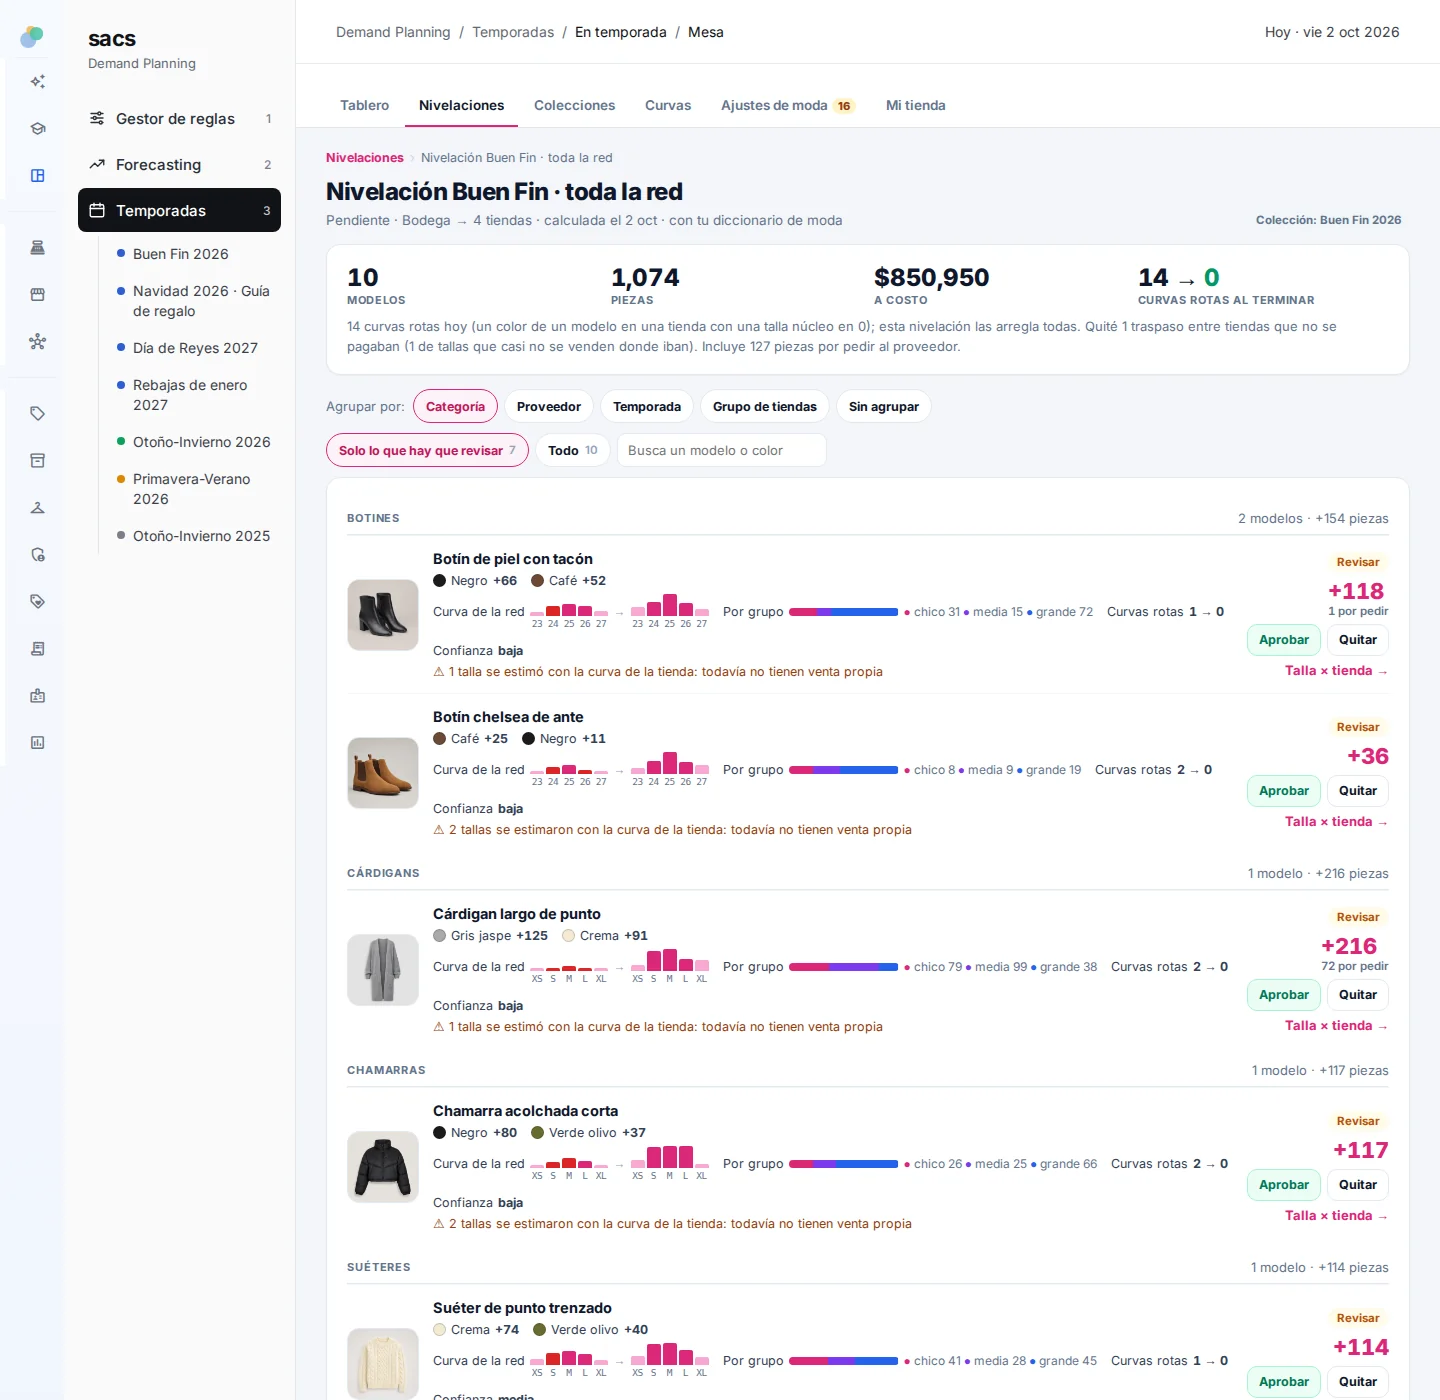Open Navidad 2026 · Guía de regalo season
This screenshot has height=1400, width=1440.
click(x=201, y=301)
